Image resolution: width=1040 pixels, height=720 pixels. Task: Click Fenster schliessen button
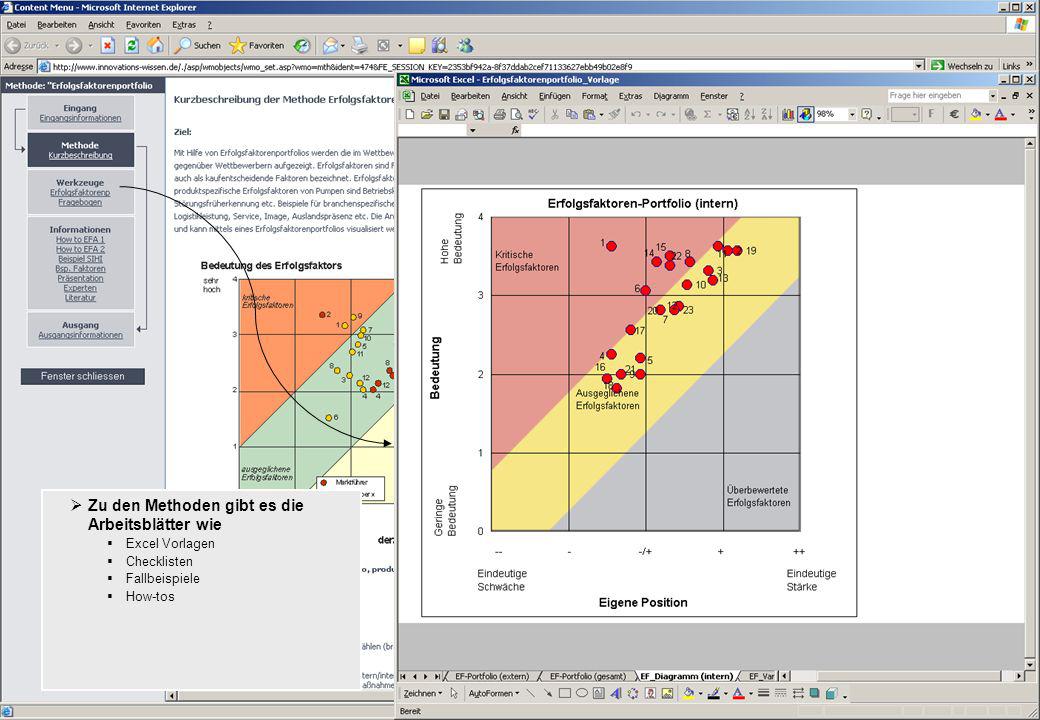[x=82, y=376]
